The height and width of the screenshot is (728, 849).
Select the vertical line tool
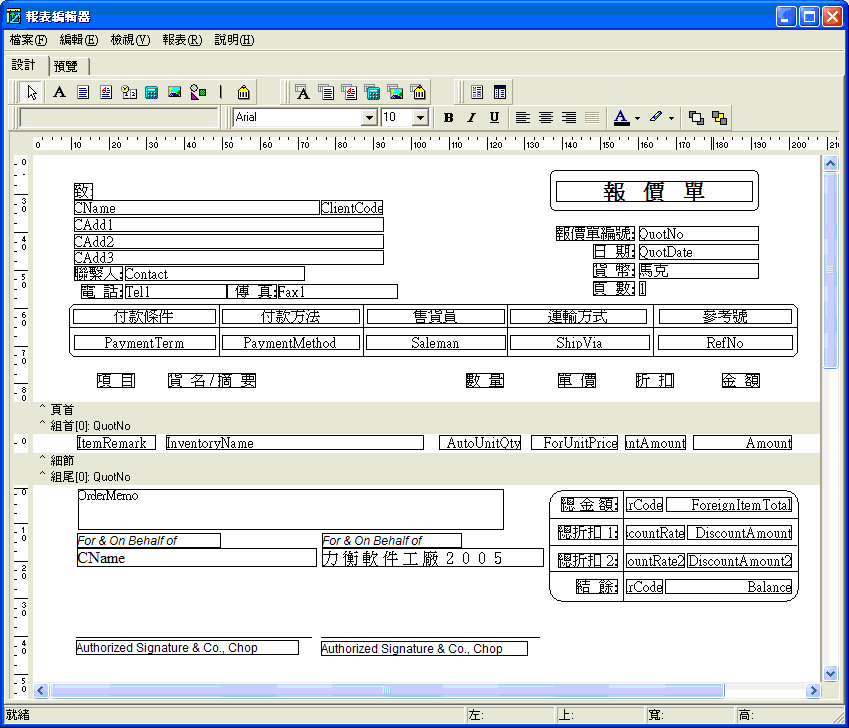[x=221, y=93]
